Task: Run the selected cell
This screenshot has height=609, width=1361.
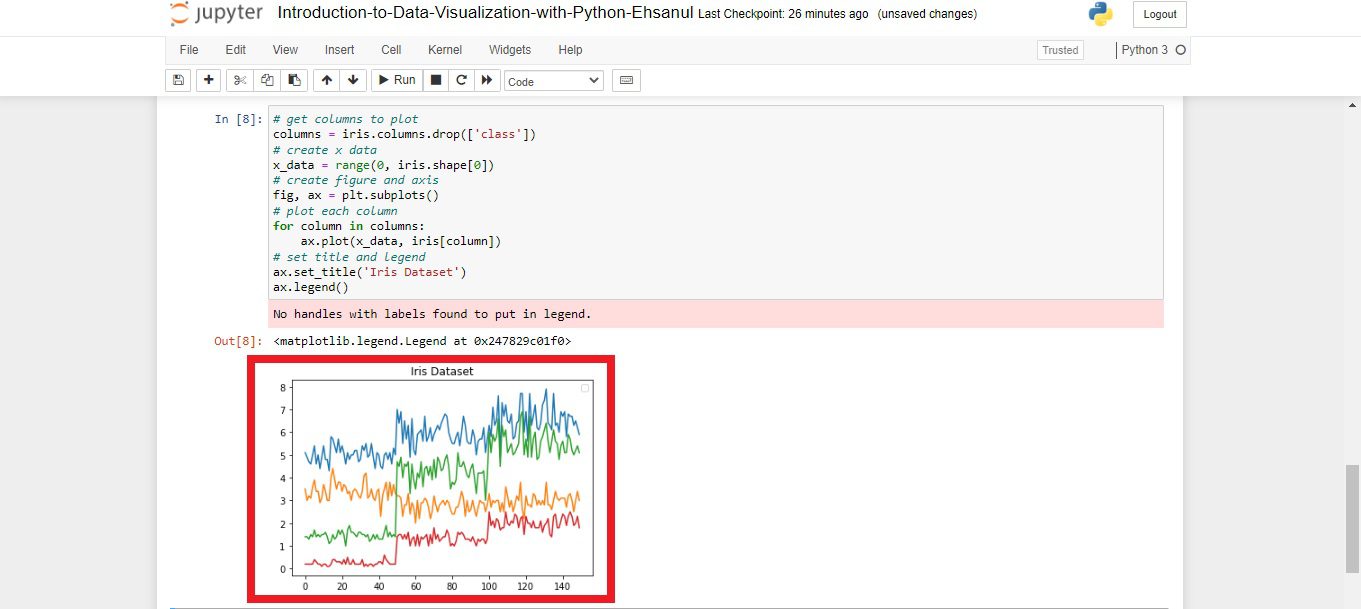Action: (x=396, y=80)
